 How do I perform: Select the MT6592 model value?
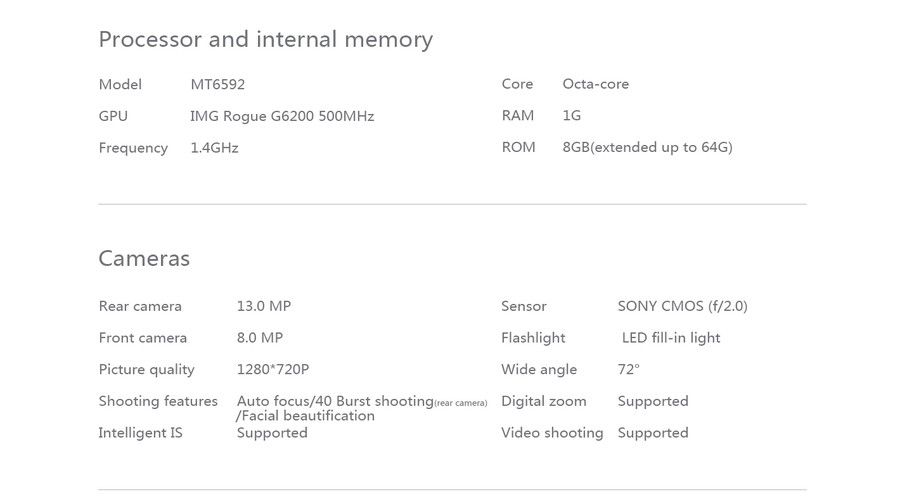coord(218,84)
